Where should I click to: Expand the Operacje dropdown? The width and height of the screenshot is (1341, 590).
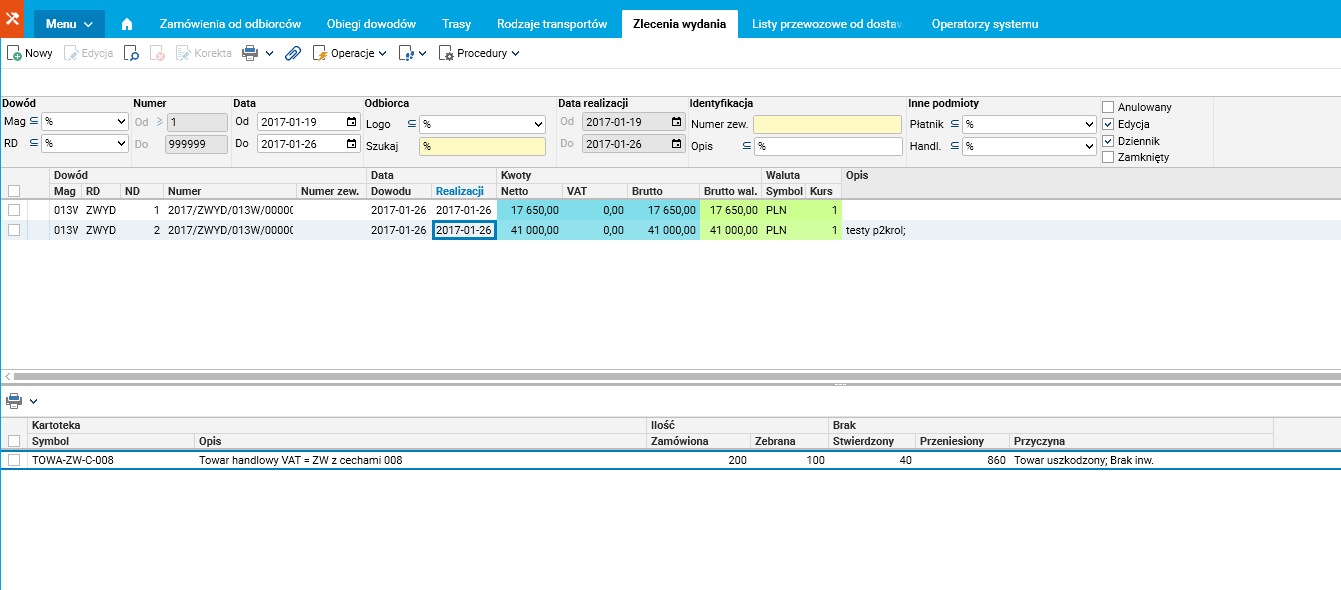click(x=350, y=53)
